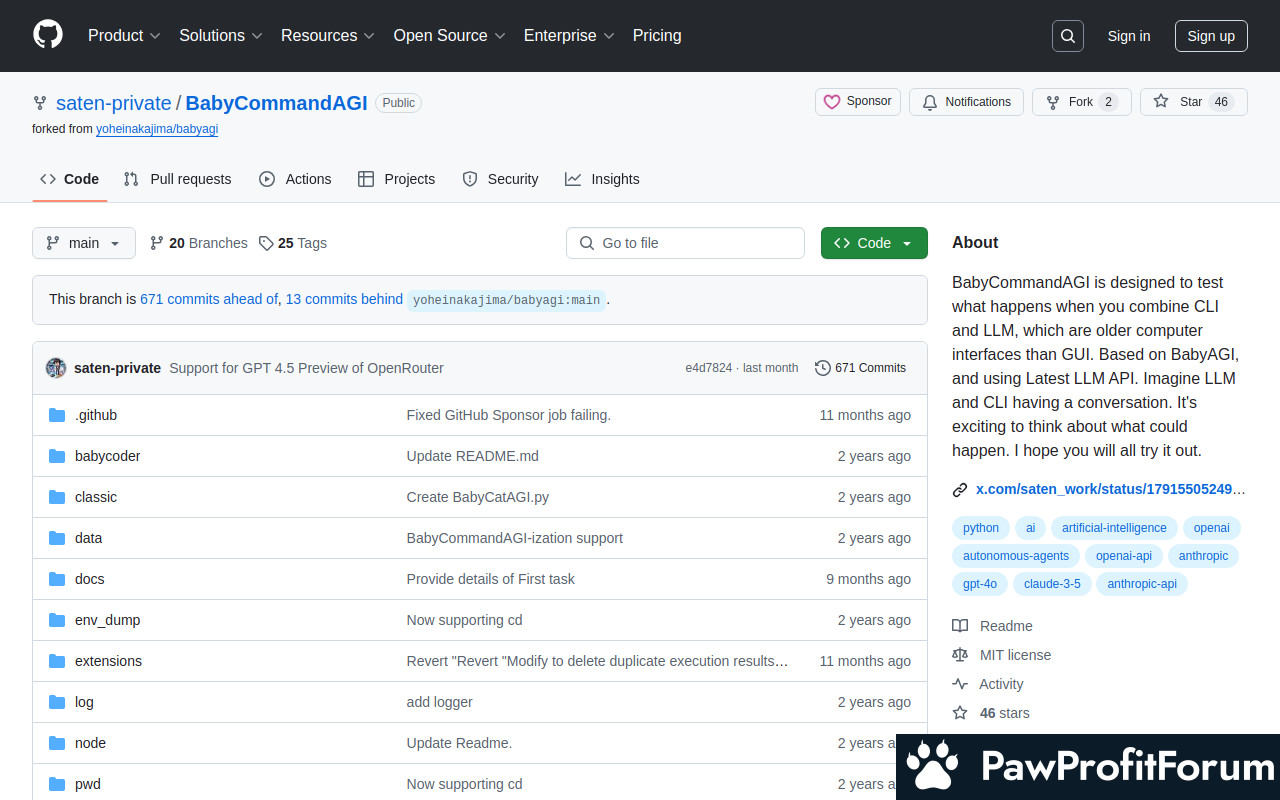The width and height of the screenshot is (1280, 800).
Task: Click the search magnifier icon
Action: 1068,36
